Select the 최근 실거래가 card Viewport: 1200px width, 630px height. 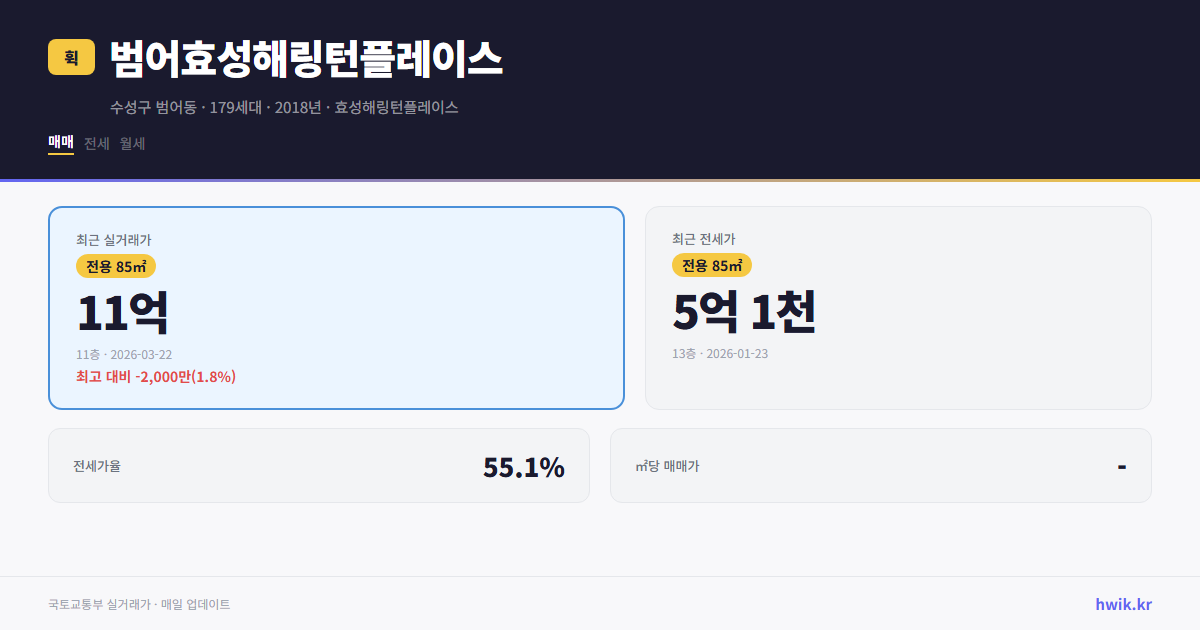pos(336,307)
